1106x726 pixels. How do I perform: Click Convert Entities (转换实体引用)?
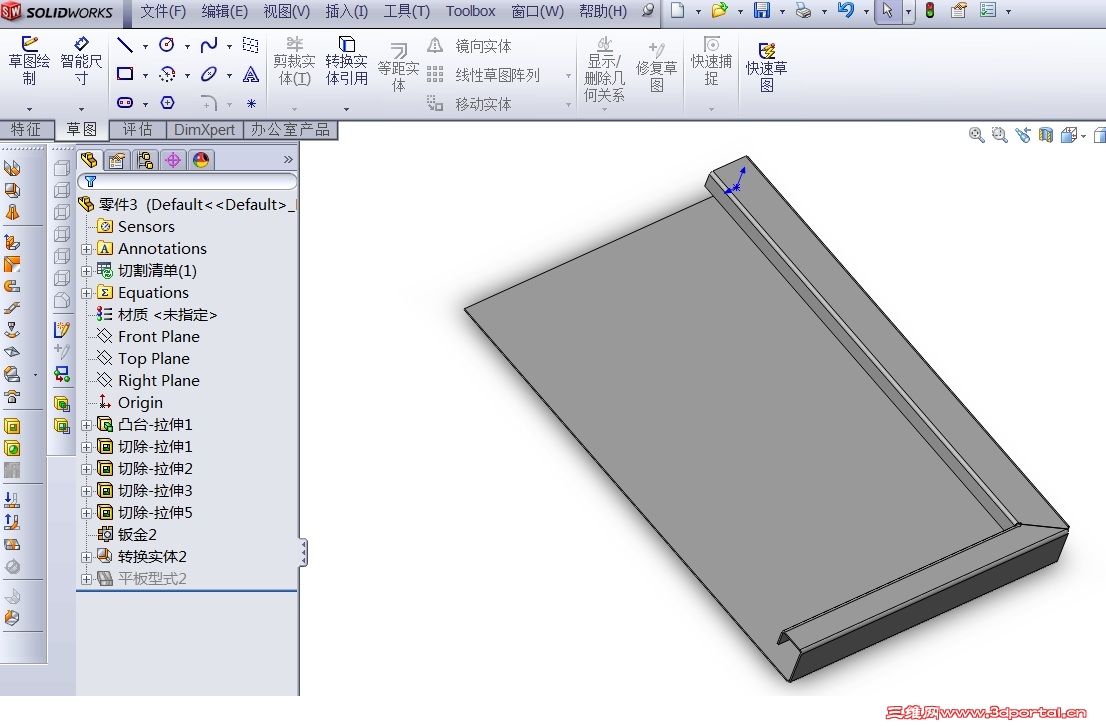click(x=346, y=62)
